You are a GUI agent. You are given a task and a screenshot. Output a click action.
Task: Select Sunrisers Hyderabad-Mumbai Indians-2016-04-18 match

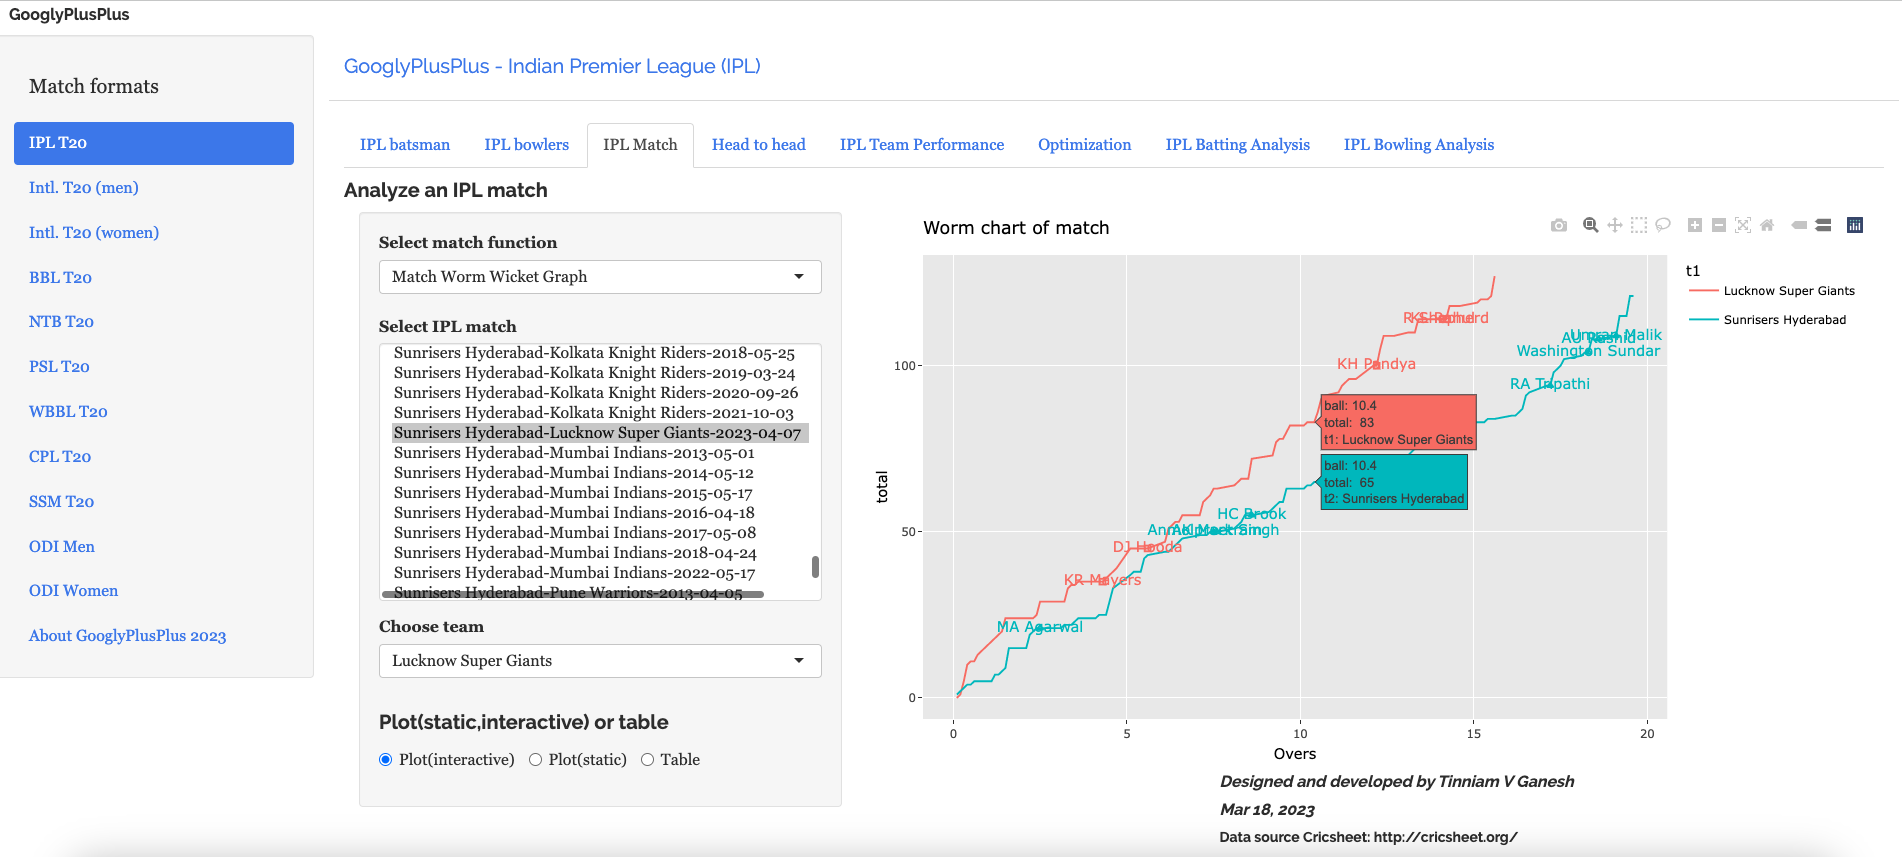point(574,513)
